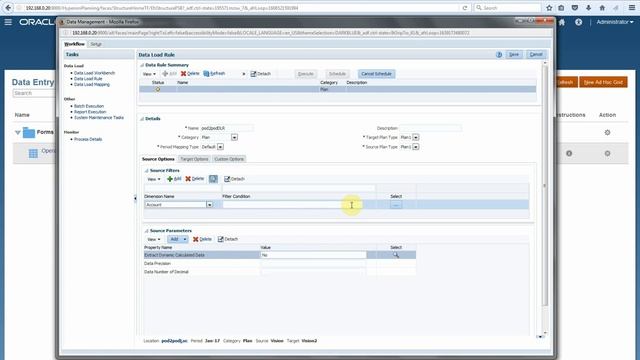
Task: Open the Oracle navigator hamburger menu
Action: 8,22
